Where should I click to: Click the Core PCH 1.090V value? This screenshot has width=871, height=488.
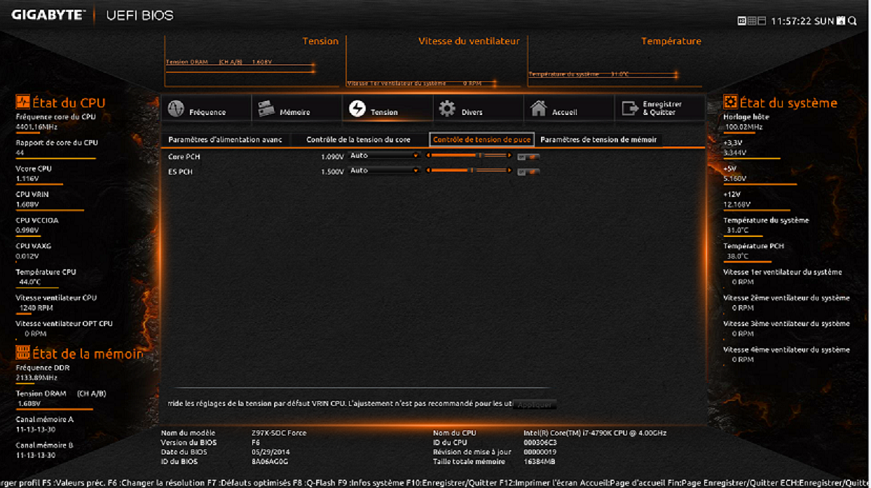pyautogui.click(x=332, y=157)
